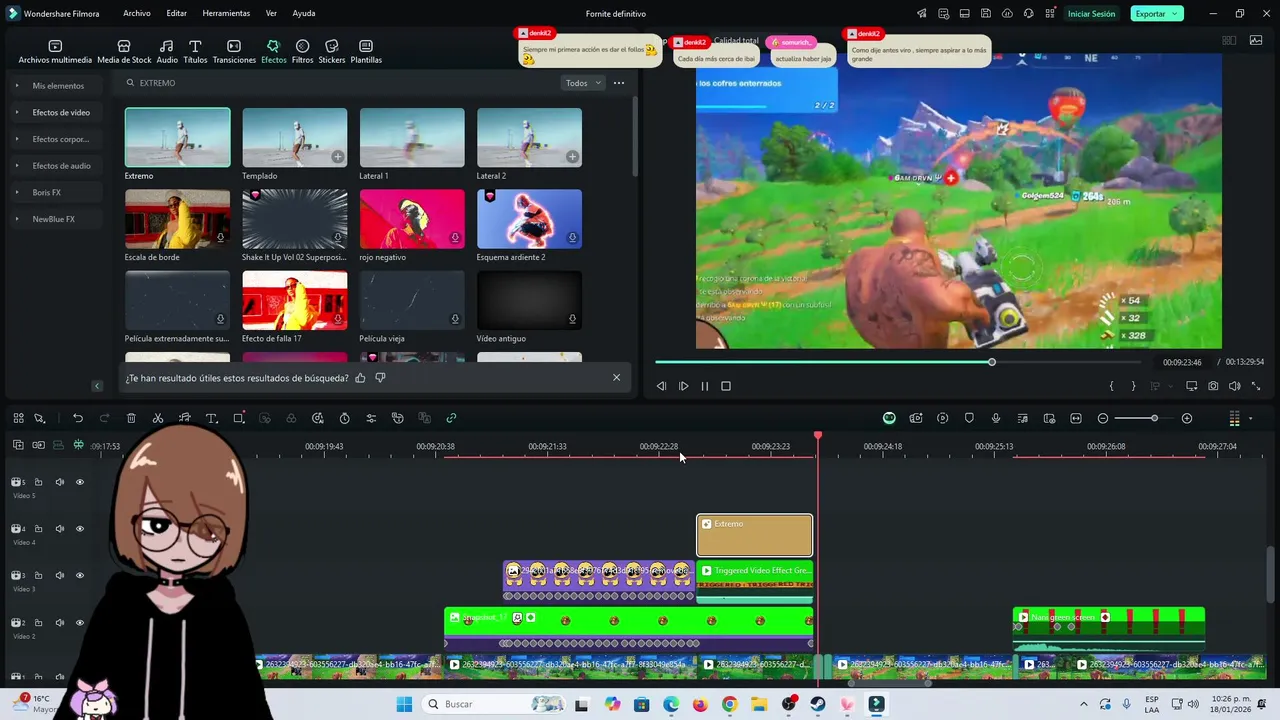This screenshot has height=720, width=1280.
Task: Add the Templado effect with plus icon
Action: 338,157
